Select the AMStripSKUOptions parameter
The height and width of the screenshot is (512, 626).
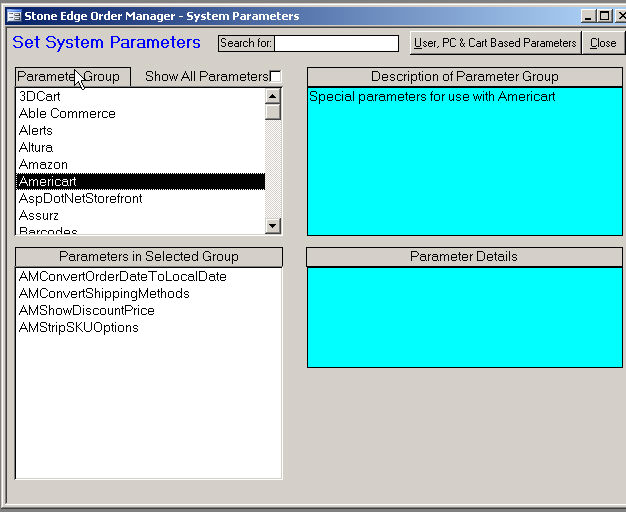click(x=149, y=328)
